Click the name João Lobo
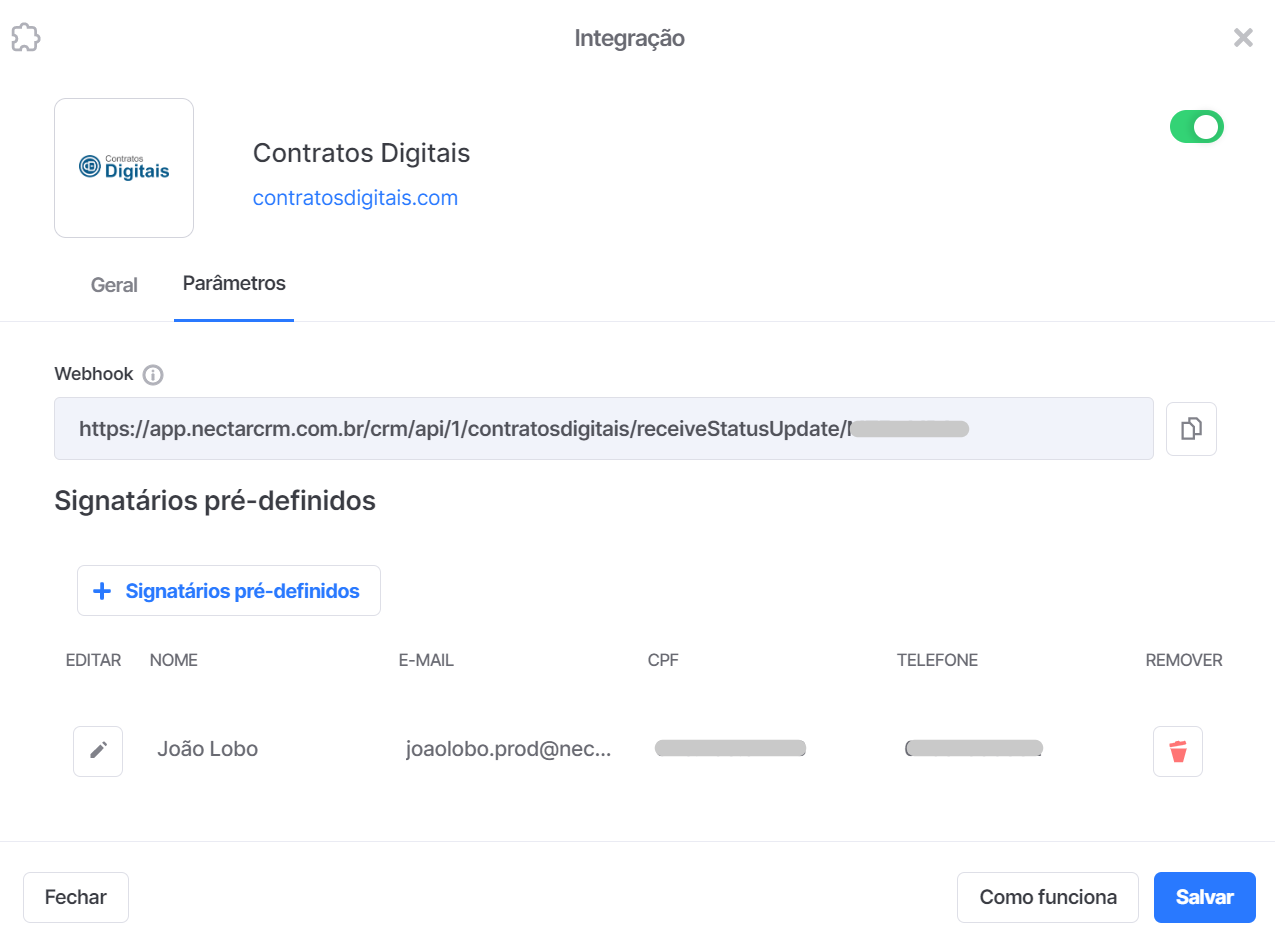1275x940 pixels. coord(207,749)
